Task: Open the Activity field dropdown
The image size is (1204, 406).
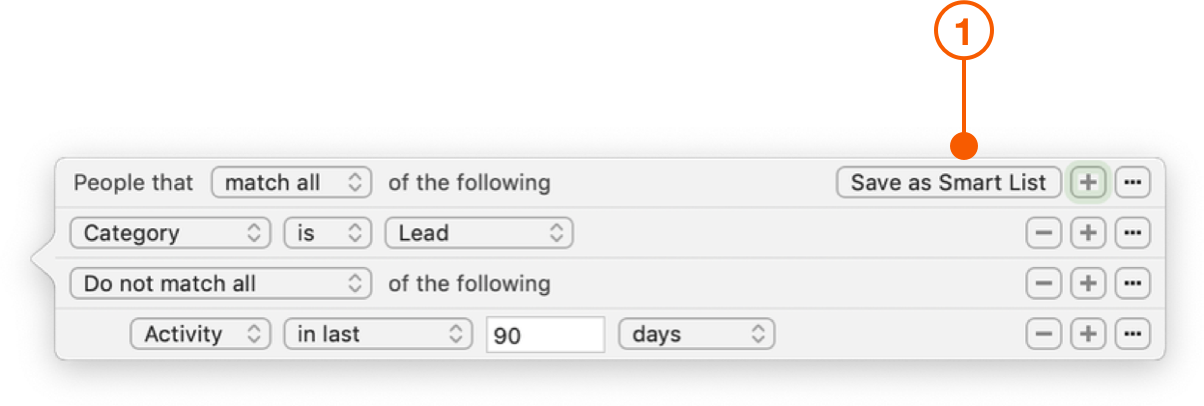Action: point(201,334)
